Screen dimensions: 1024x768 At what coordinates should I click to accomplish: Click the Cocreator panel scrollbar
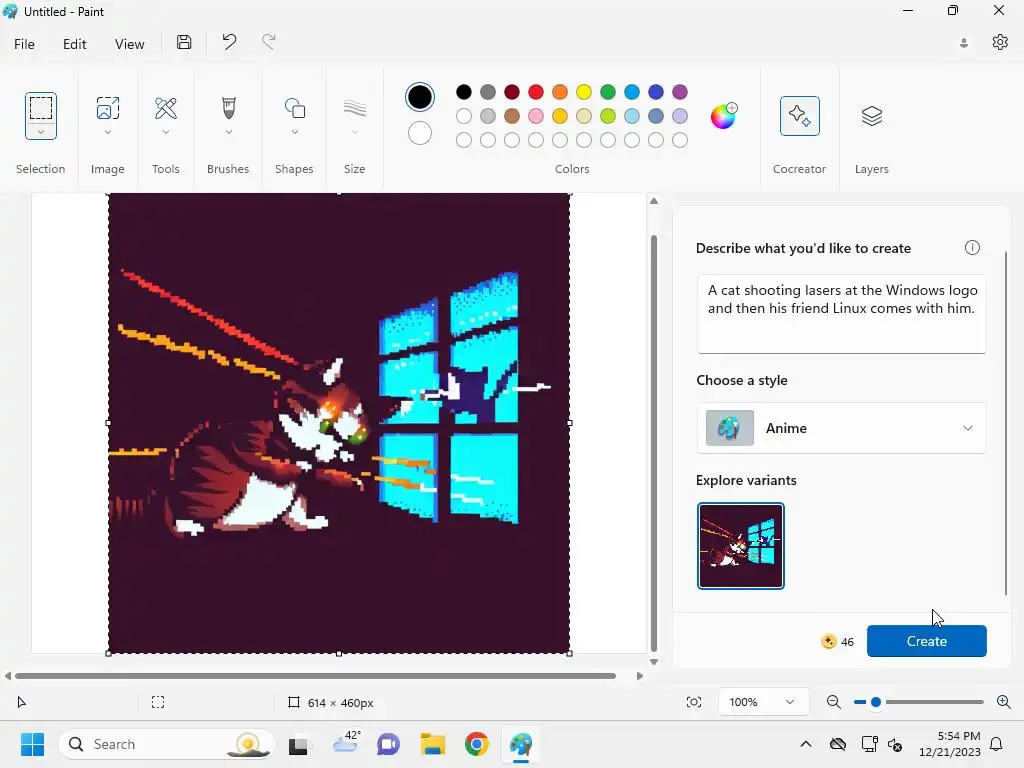[1006, 423]
